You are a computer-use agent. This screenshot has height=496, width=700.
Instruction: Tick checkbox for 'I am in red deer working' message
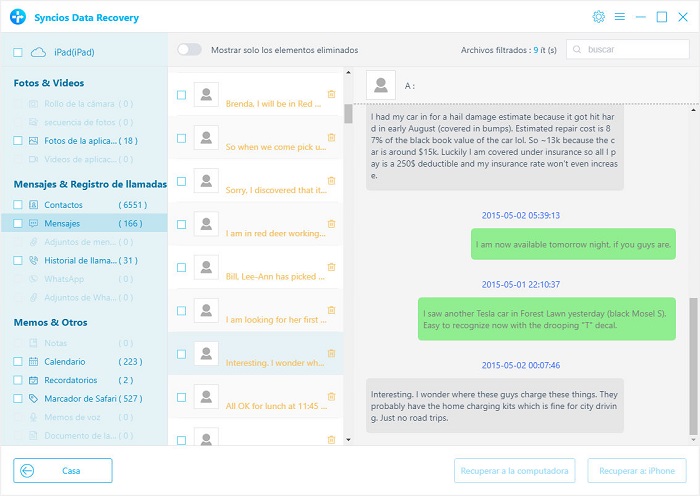click(181, 224)
